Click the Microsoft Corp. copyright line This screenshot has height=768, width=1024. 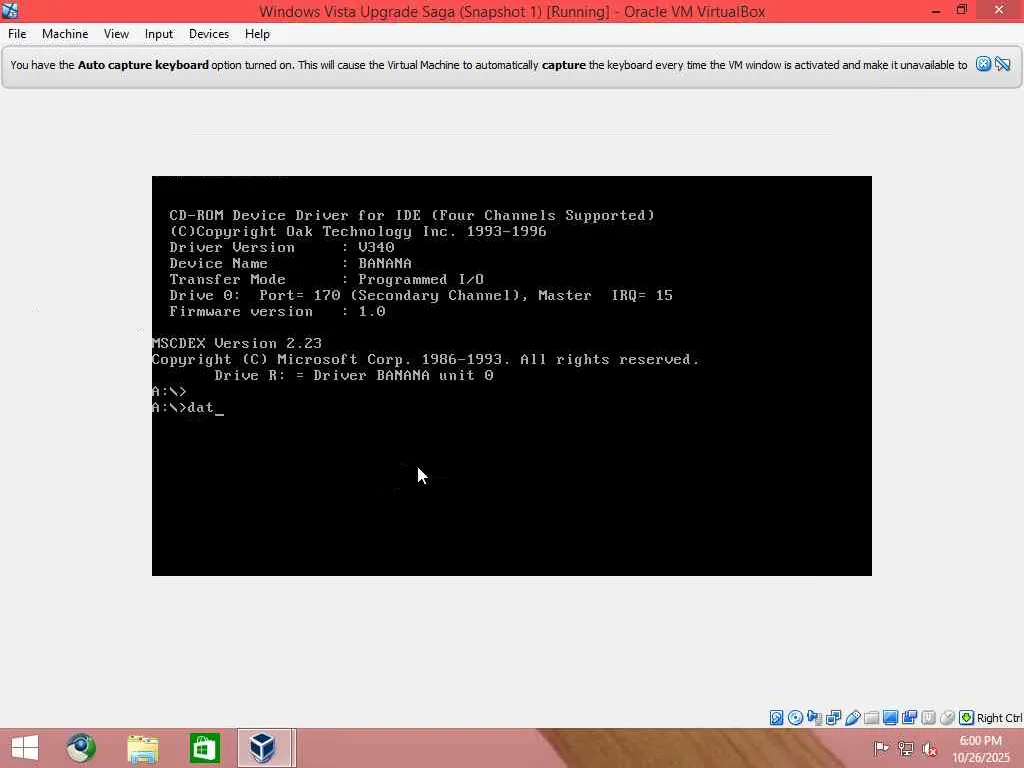425,360
